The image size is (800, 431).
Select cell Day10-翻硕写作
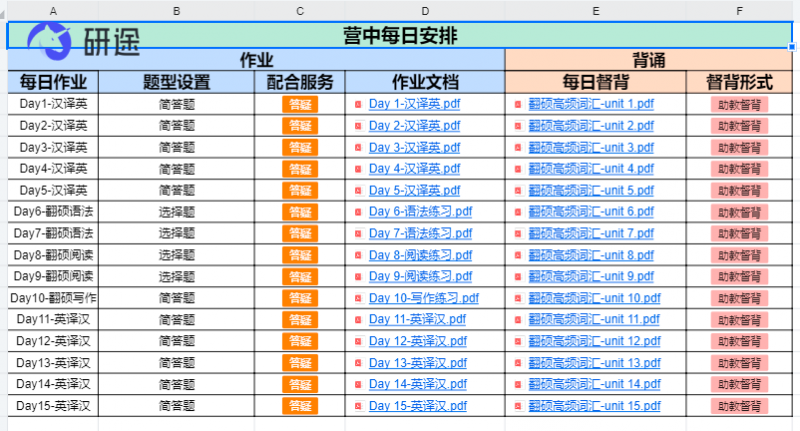[x=53, y=298]
